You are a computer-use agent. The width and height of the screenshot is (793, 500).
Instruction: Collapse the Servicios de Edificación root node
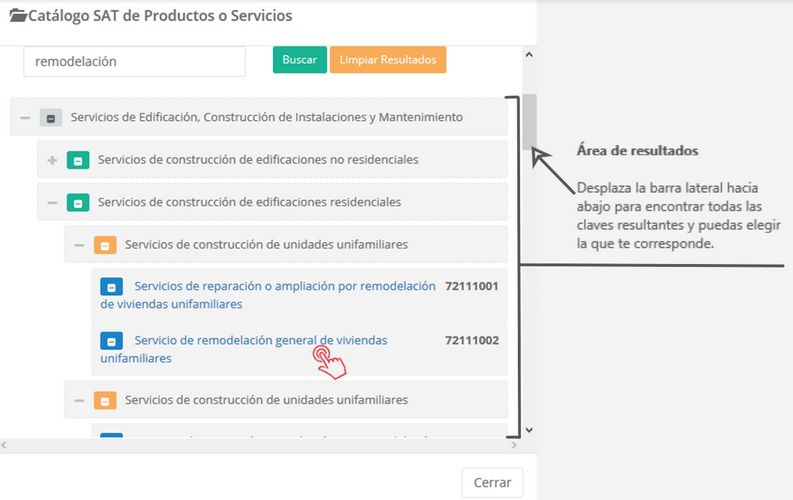pyautogui.click(x=25, y=118)
